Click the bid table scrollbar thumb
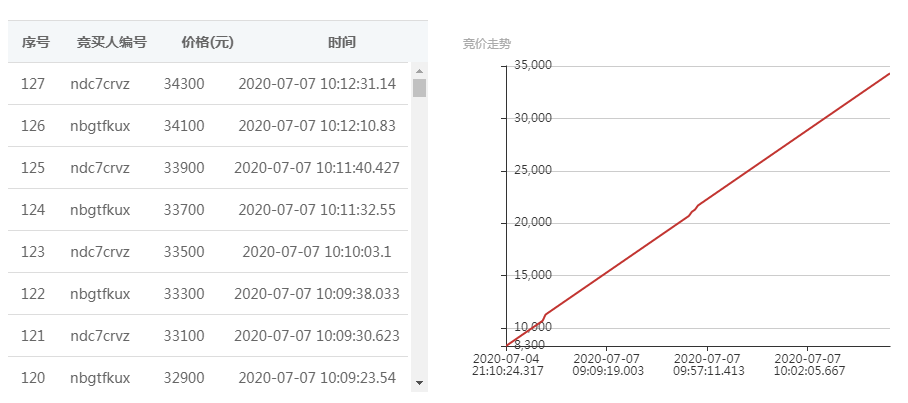 (x=419, y=88)
